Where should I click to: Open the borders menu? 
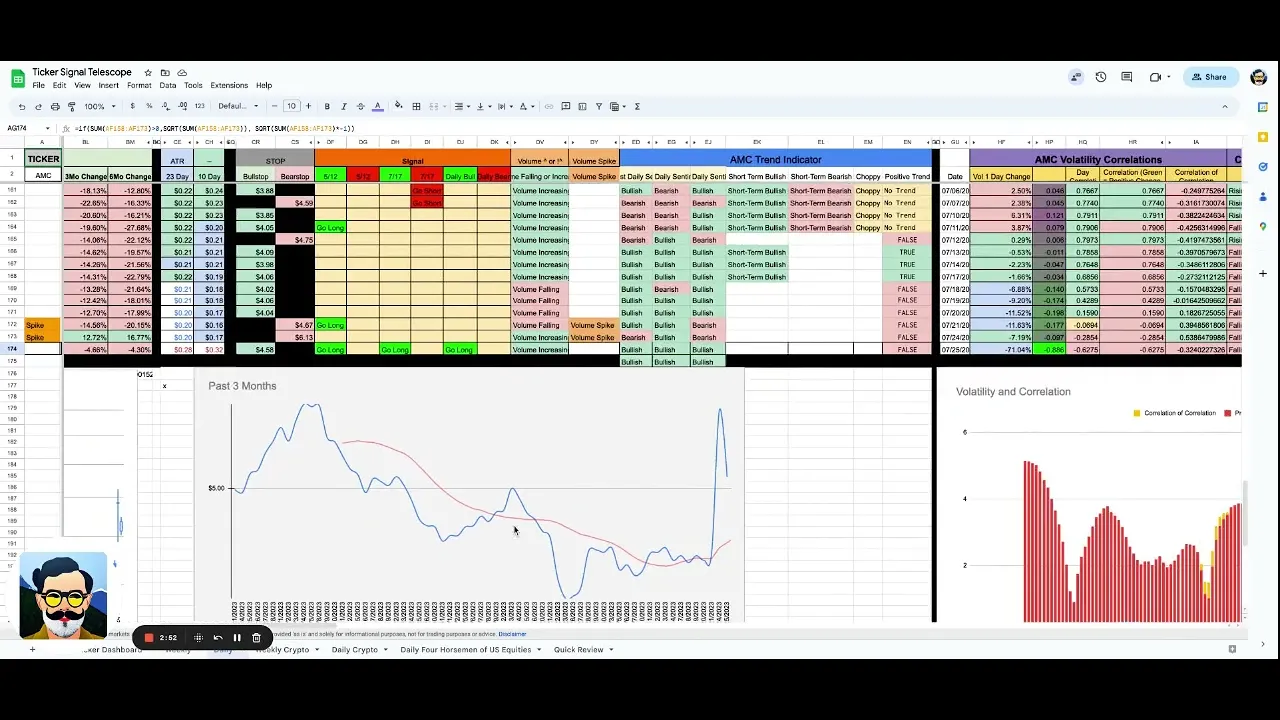pyautogui.click(x=416, y=106)
